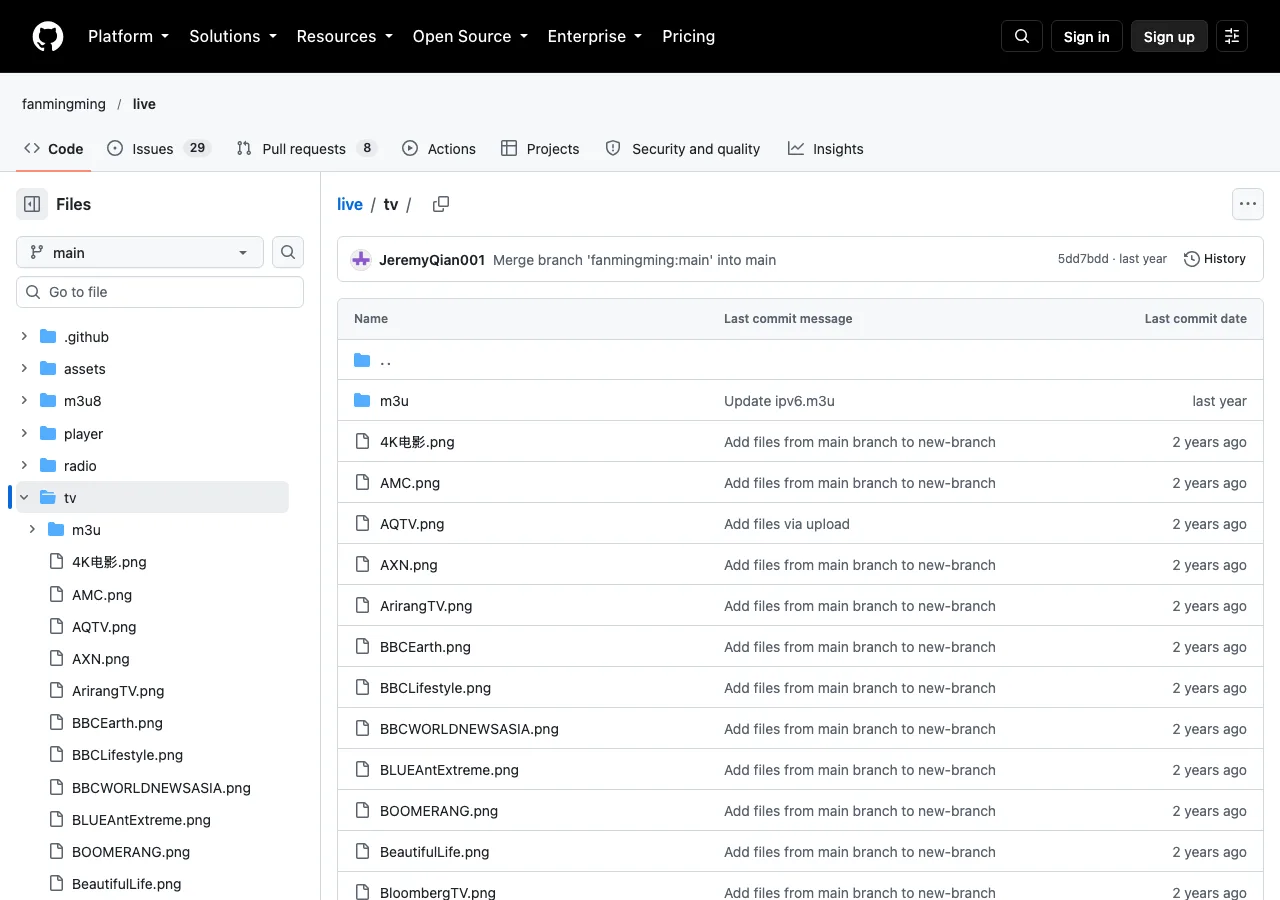Expand the m3u subfolder chevron in tree

pos(32,530)
